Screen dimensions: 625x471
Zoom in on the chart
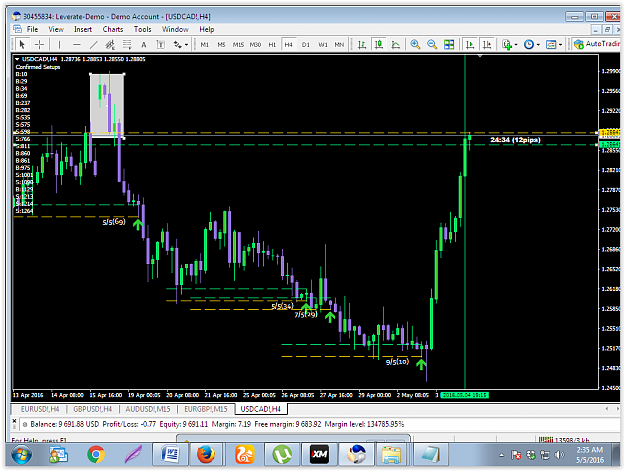(415, 44)
